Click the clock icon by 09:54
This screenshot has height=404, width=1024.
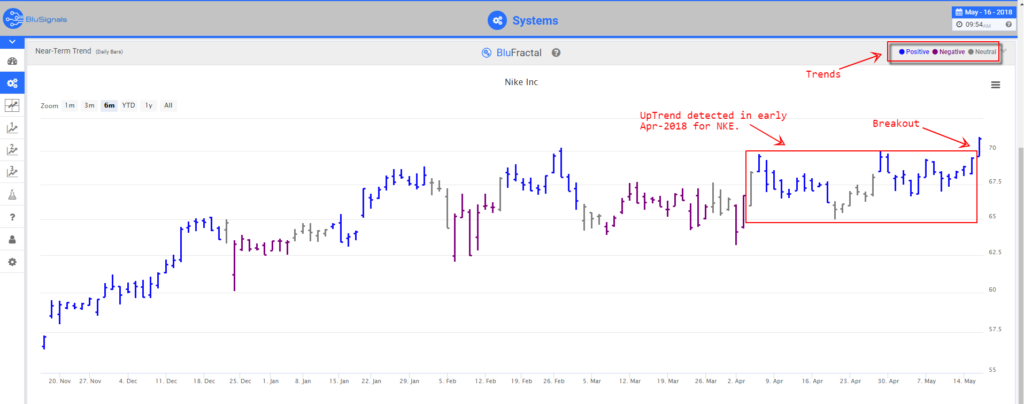[x=959, y=25]
